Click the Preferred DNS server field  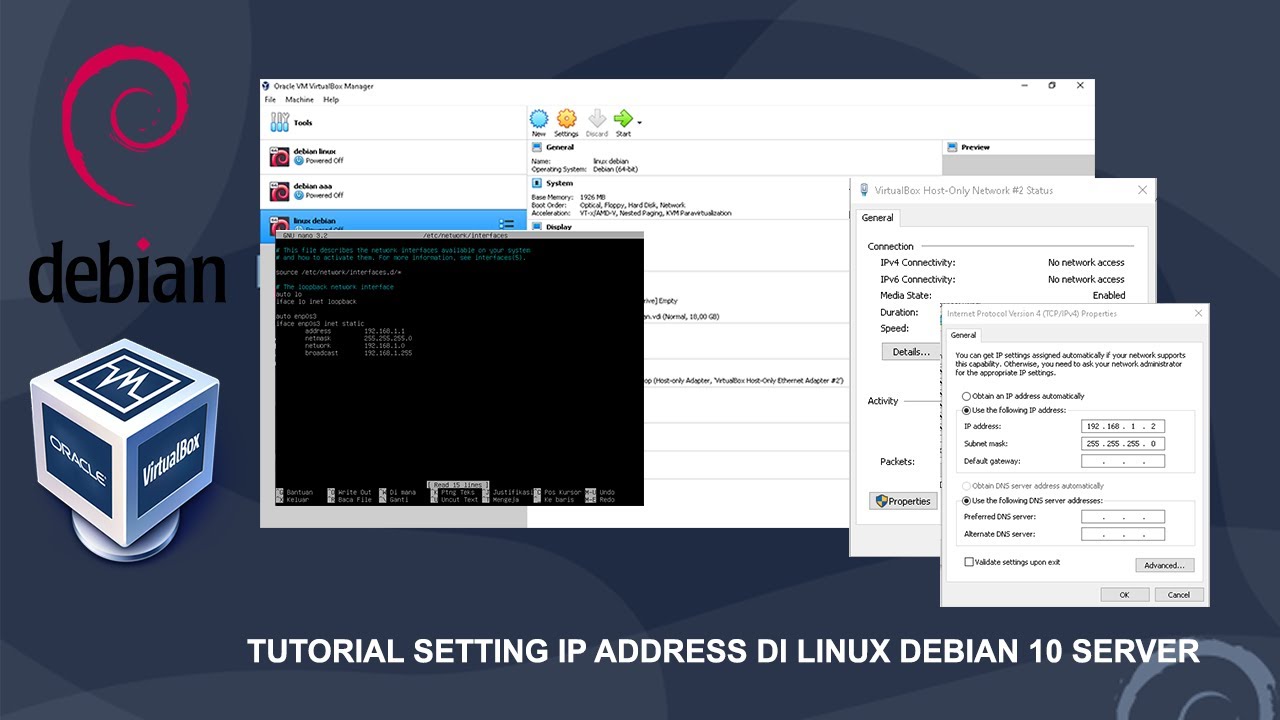[1123, 517]
